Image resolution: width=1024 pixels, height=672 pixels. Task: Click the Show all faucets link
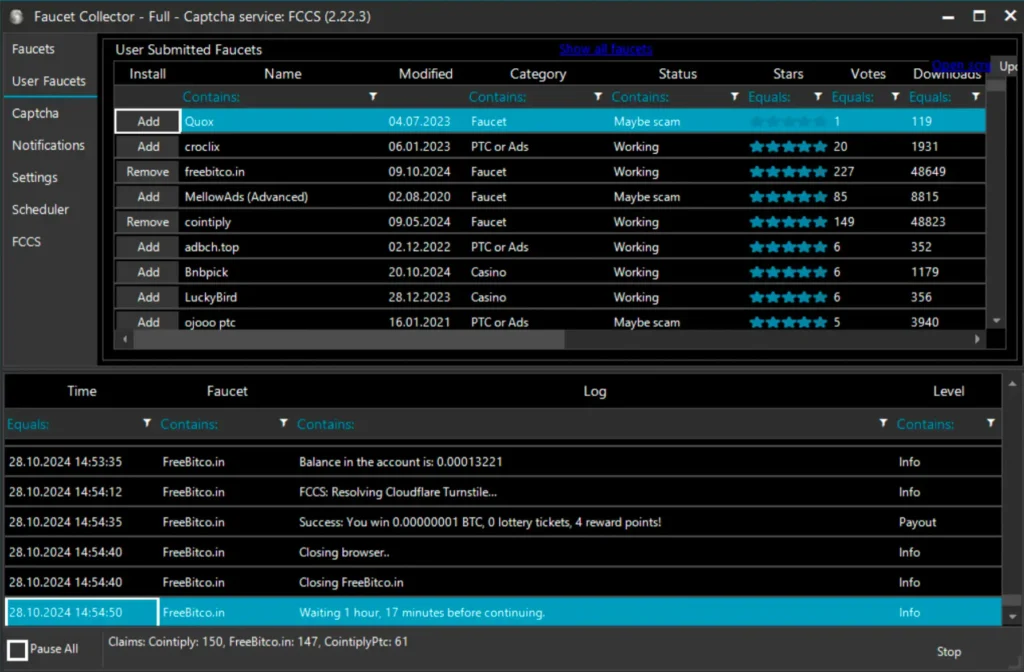606,49
